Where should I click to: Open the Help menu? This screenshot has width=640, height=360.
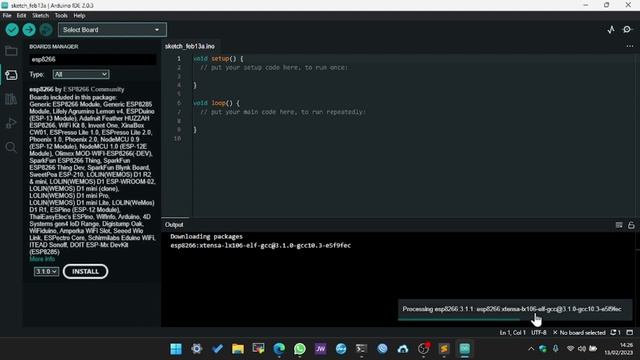pos(79,16)
